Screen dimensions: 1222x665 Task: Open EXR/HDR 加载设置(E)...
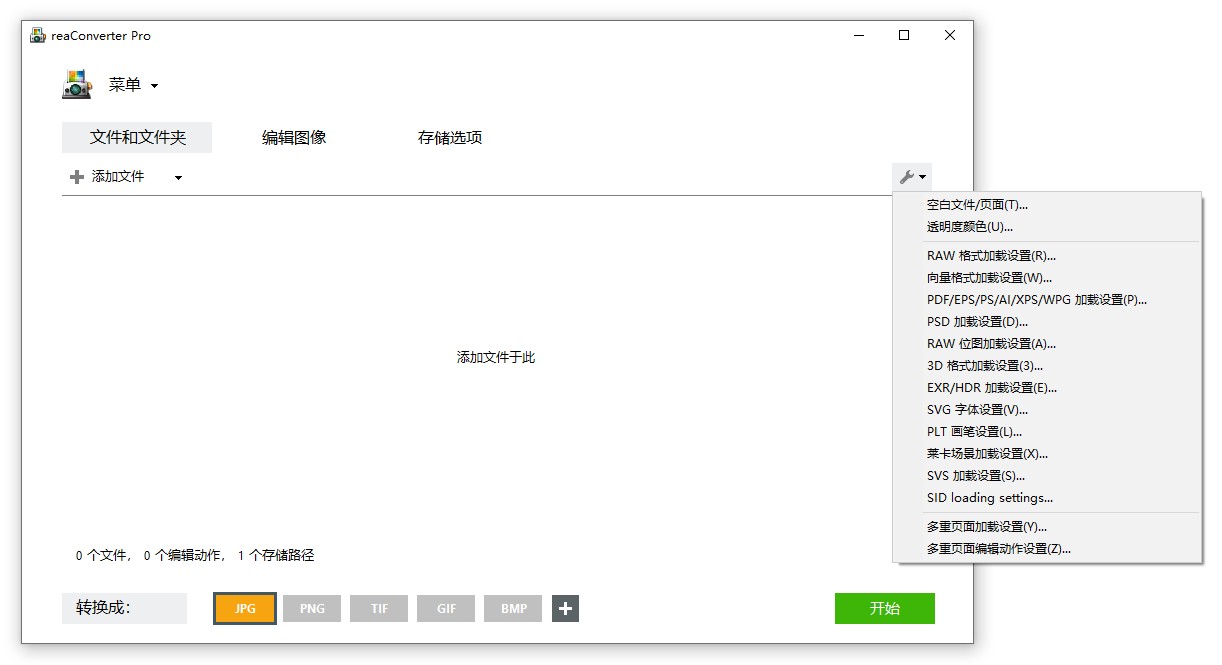(1048, 388)
